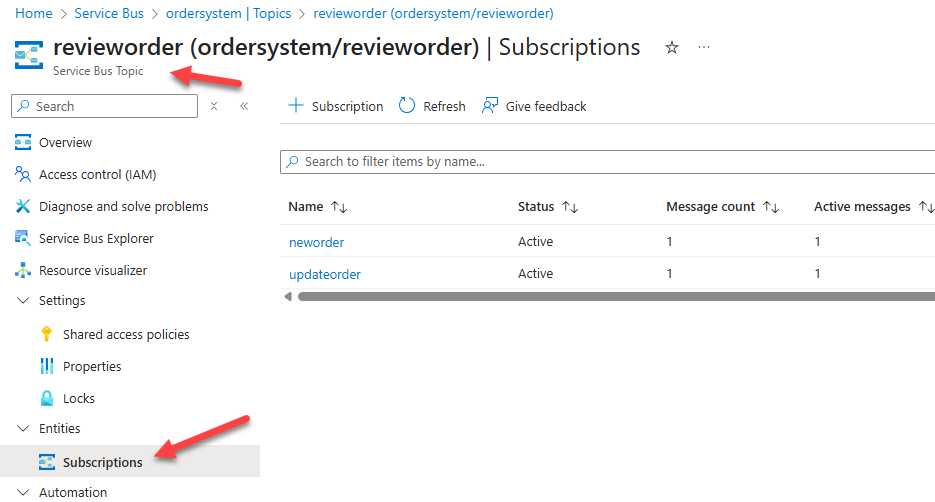Click the Give feedback button label
935x502 pixels.
point(546,106)
